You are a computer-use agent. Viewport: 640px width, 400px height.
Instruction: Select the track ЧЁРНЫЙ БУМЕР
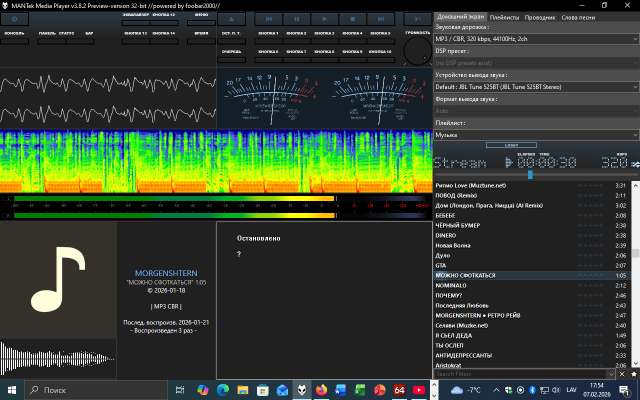pyautogui.click(x=533, y=225)
